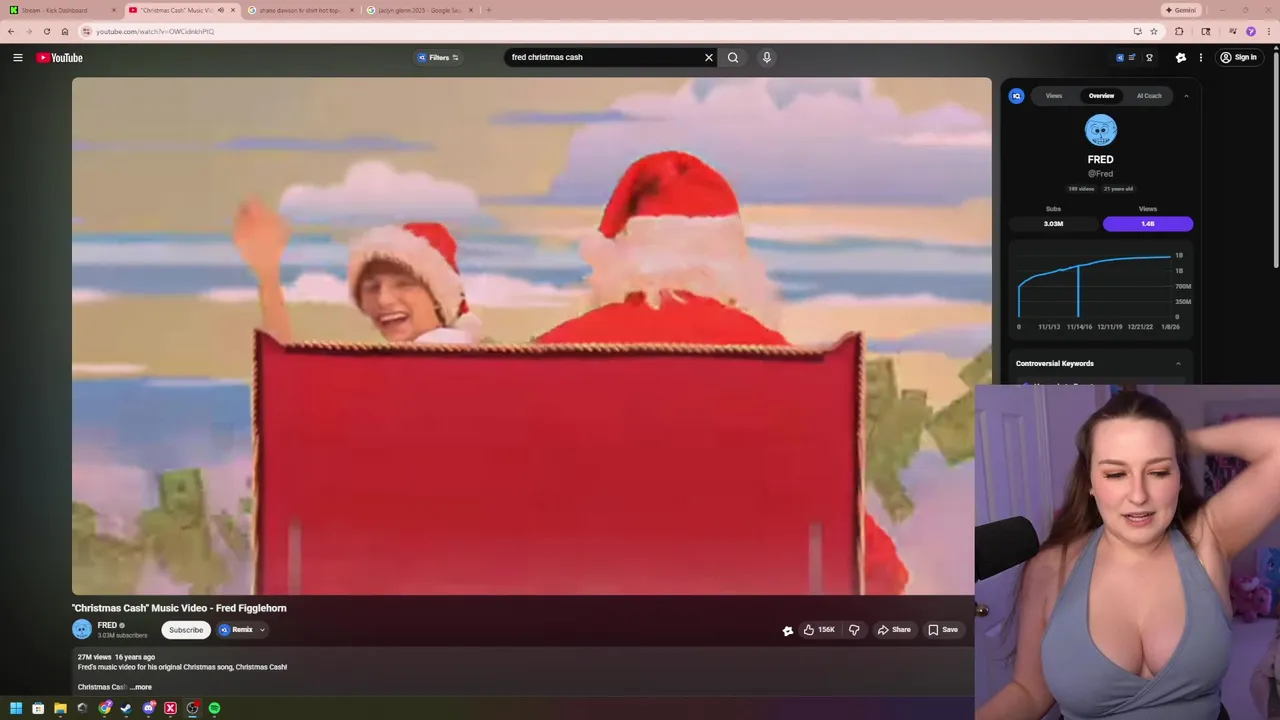The image size is (1280, 720).
Task: Expand description with ...more
Action: pyautogui.click(x=141, y=687)
